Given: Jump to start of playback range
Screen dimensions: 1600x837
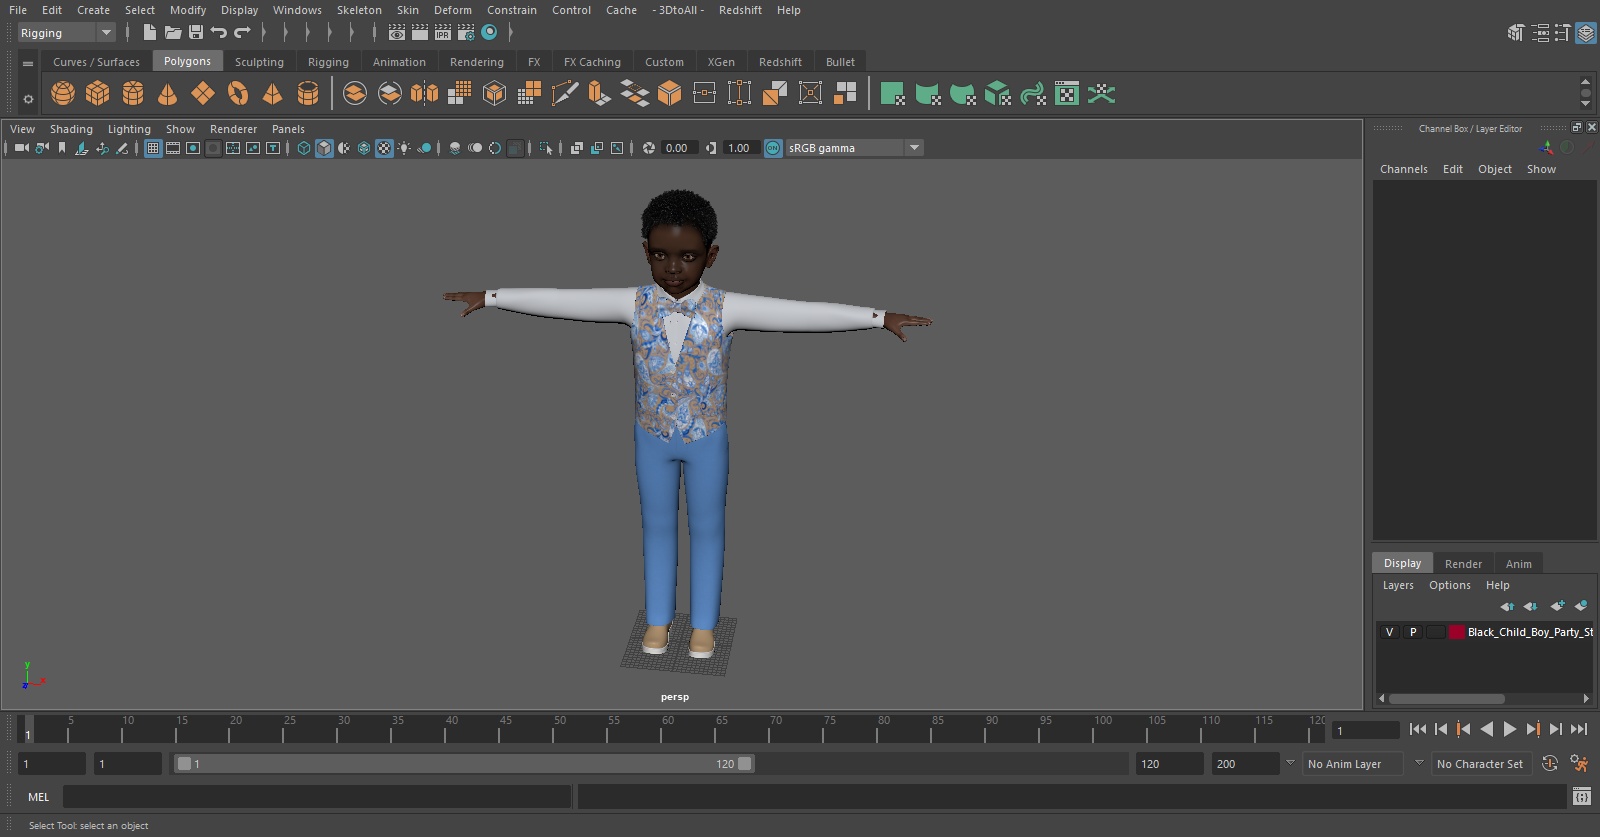Looking at the screenshot, I should coord(1417,730).
